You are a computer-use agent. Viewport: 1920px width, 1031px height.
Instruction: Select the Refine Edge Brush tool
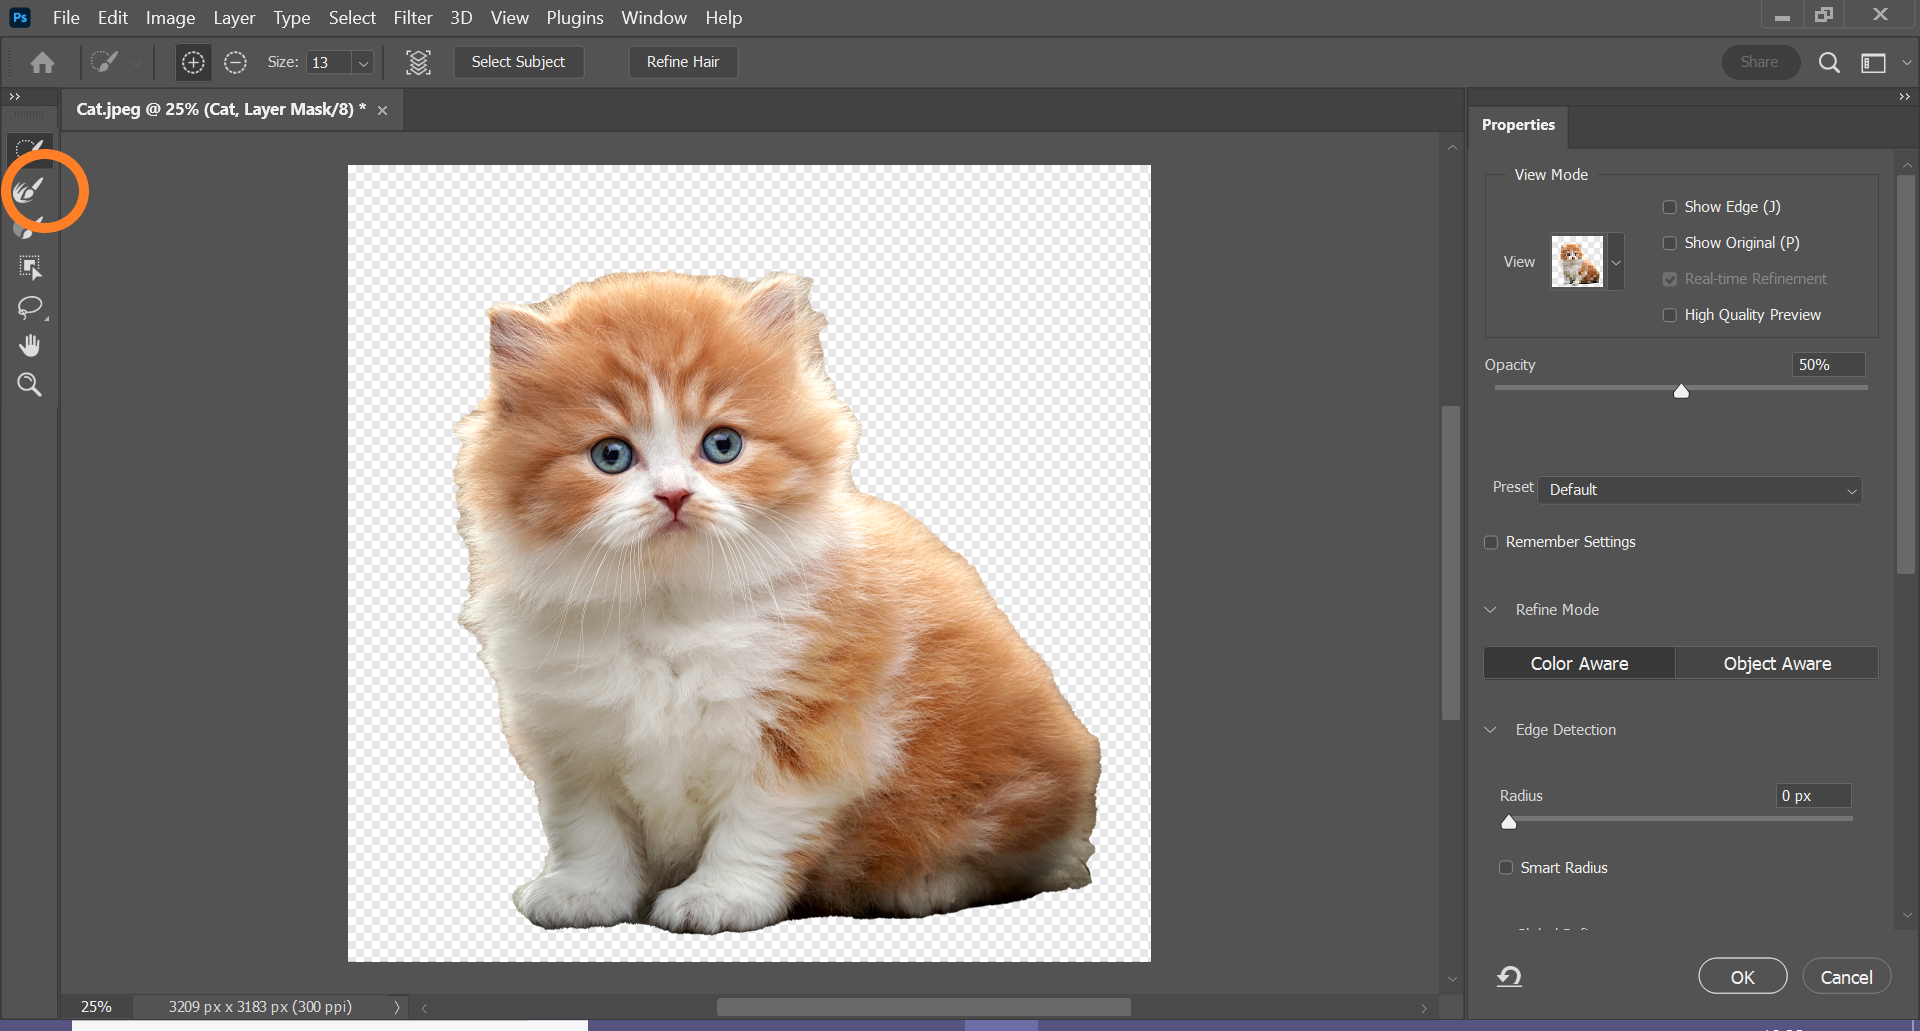[29, 188]
